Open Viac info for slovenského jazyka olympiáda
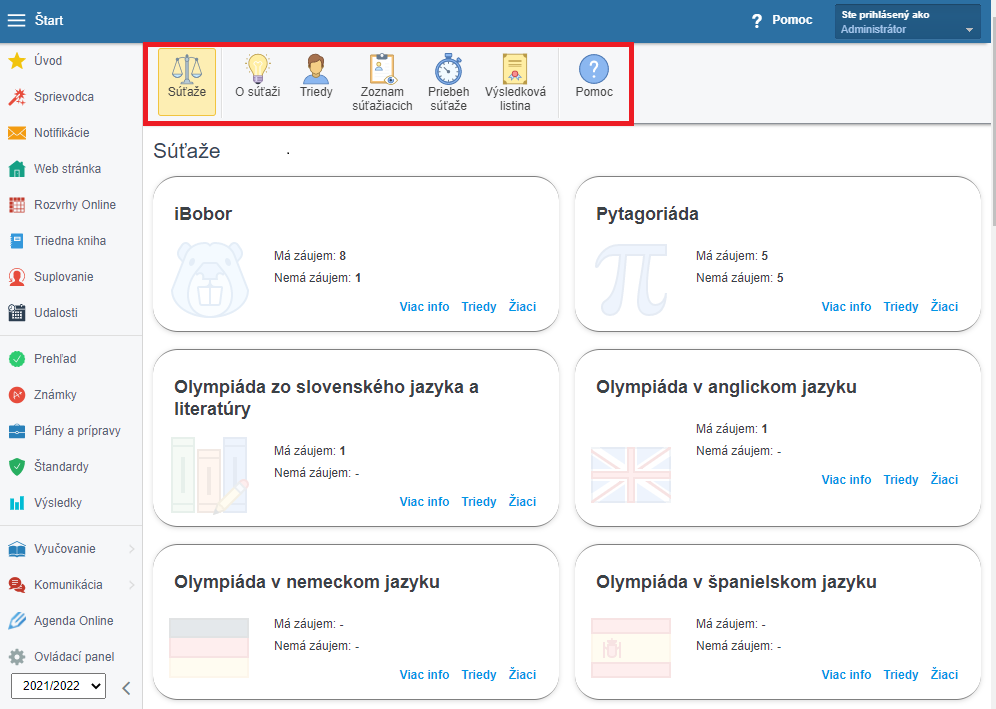 [x=424, y=502]
